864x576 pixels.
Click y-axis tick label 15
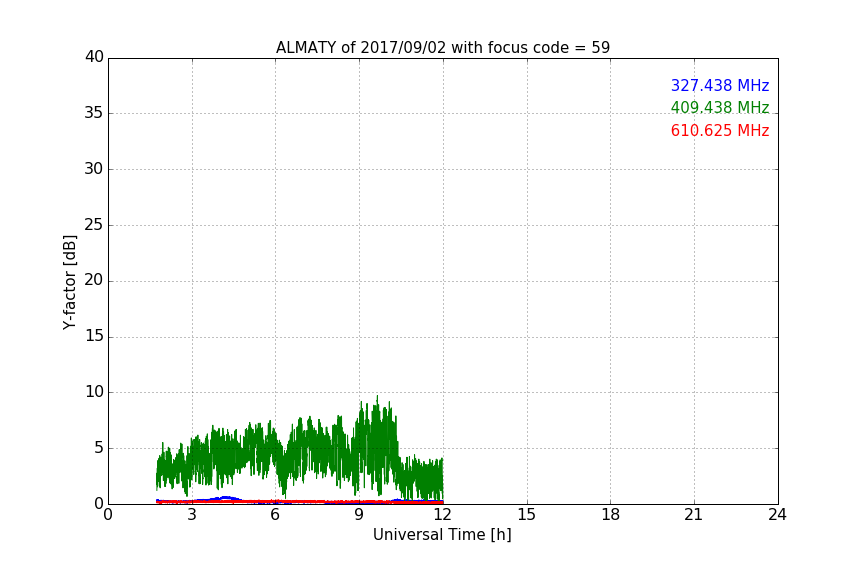(94, 336)
